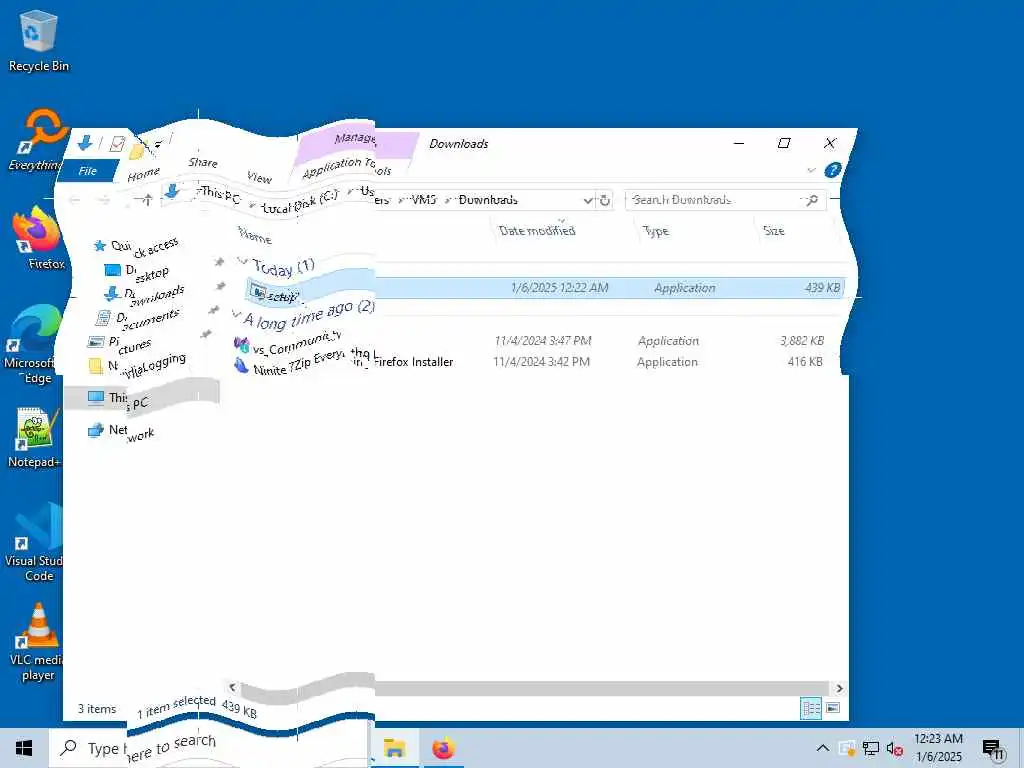1024x768 pixels.
Task: Open the Manage contextual tab
Action: pos(356,138)
